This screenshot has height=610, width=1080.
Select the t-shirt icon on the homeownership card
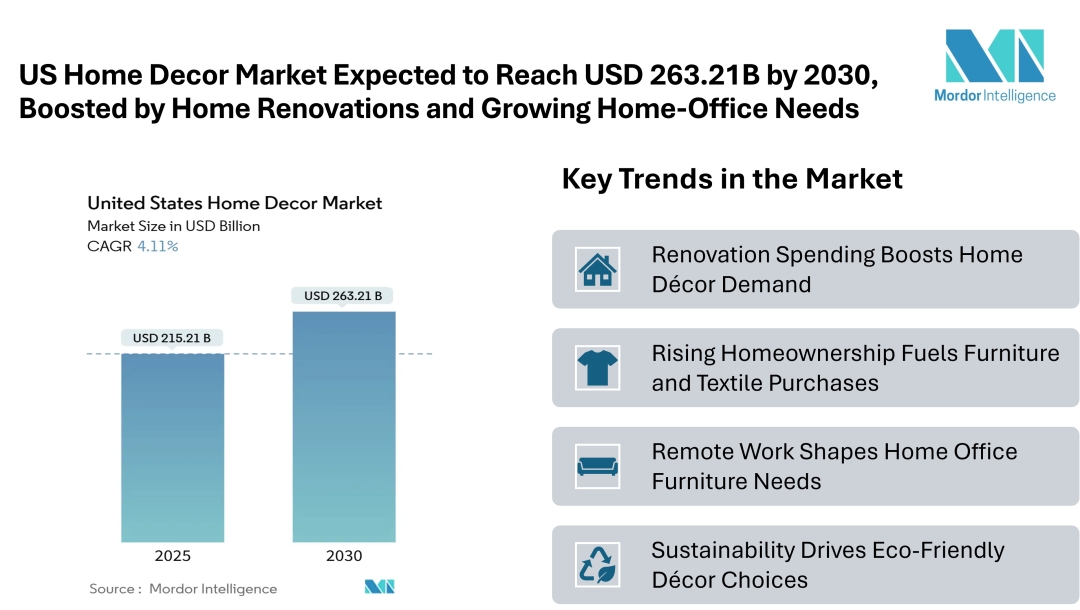(597, 366)
